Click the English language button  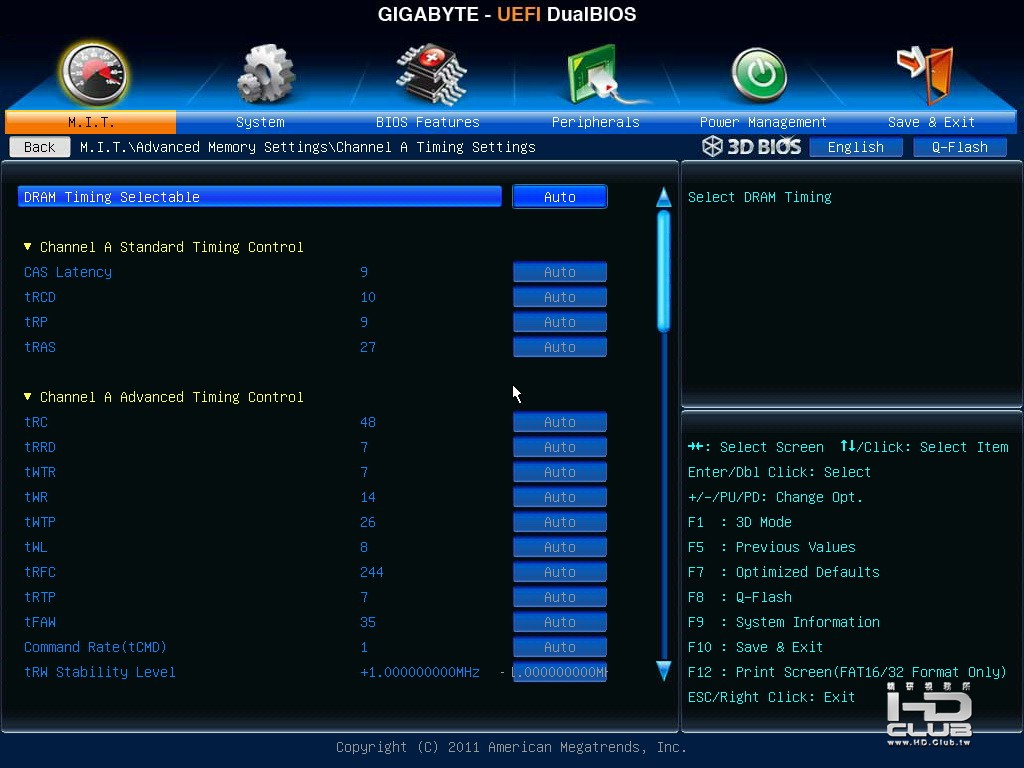(856, 147)
